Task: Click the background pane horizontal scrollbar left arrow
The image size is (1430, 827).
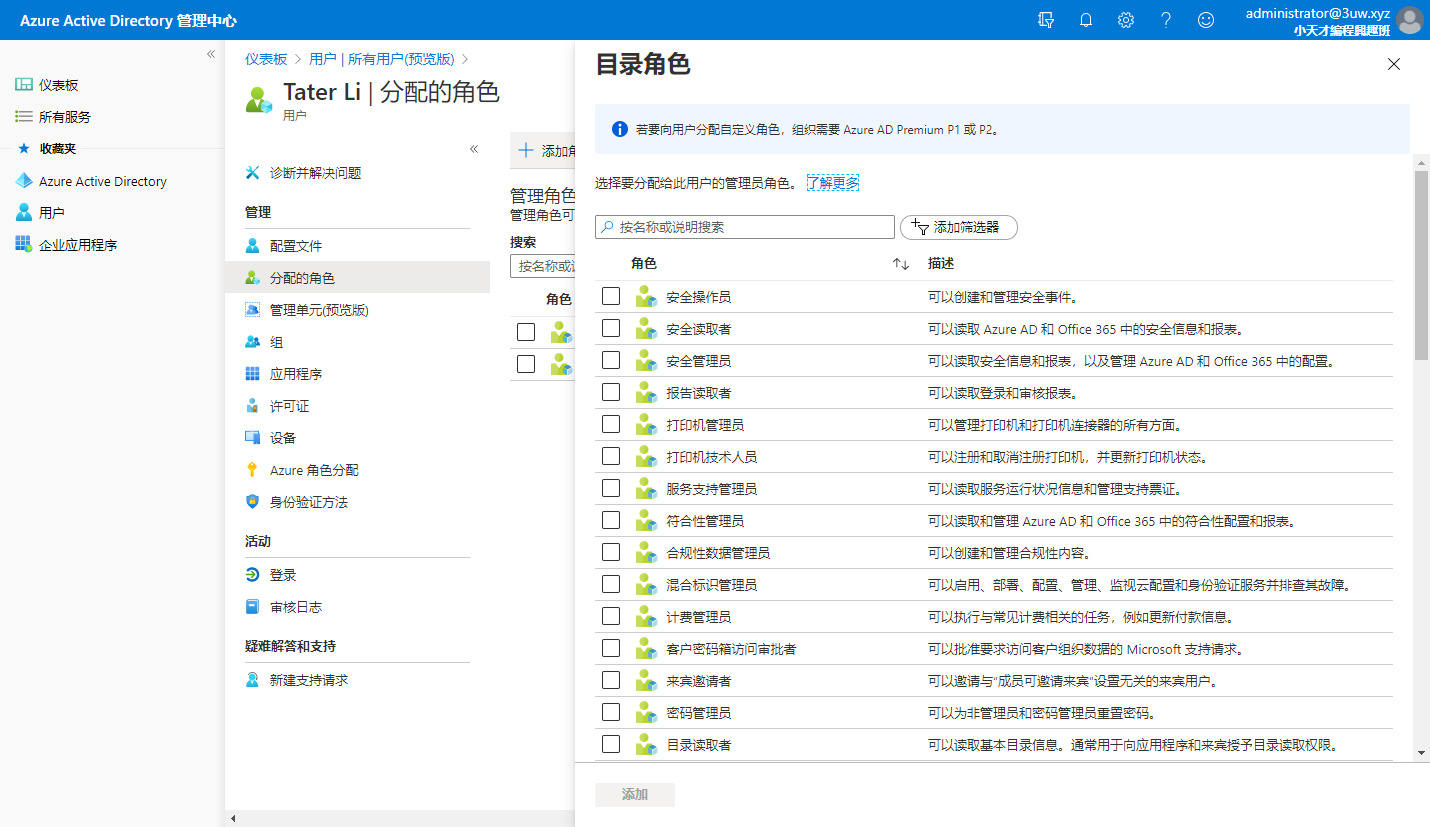Action: (232, 819)
